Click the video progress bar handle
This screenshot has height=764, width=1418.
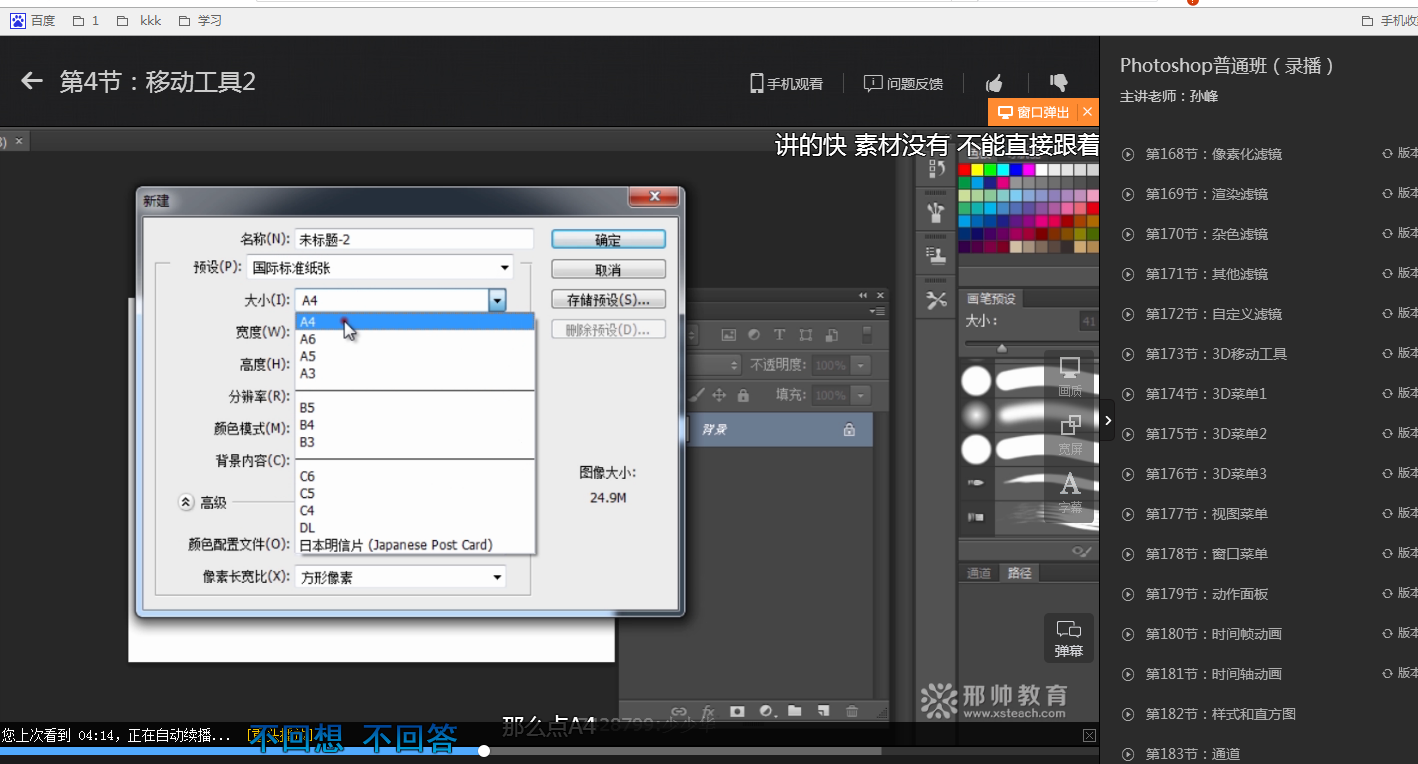click(484, 751)
